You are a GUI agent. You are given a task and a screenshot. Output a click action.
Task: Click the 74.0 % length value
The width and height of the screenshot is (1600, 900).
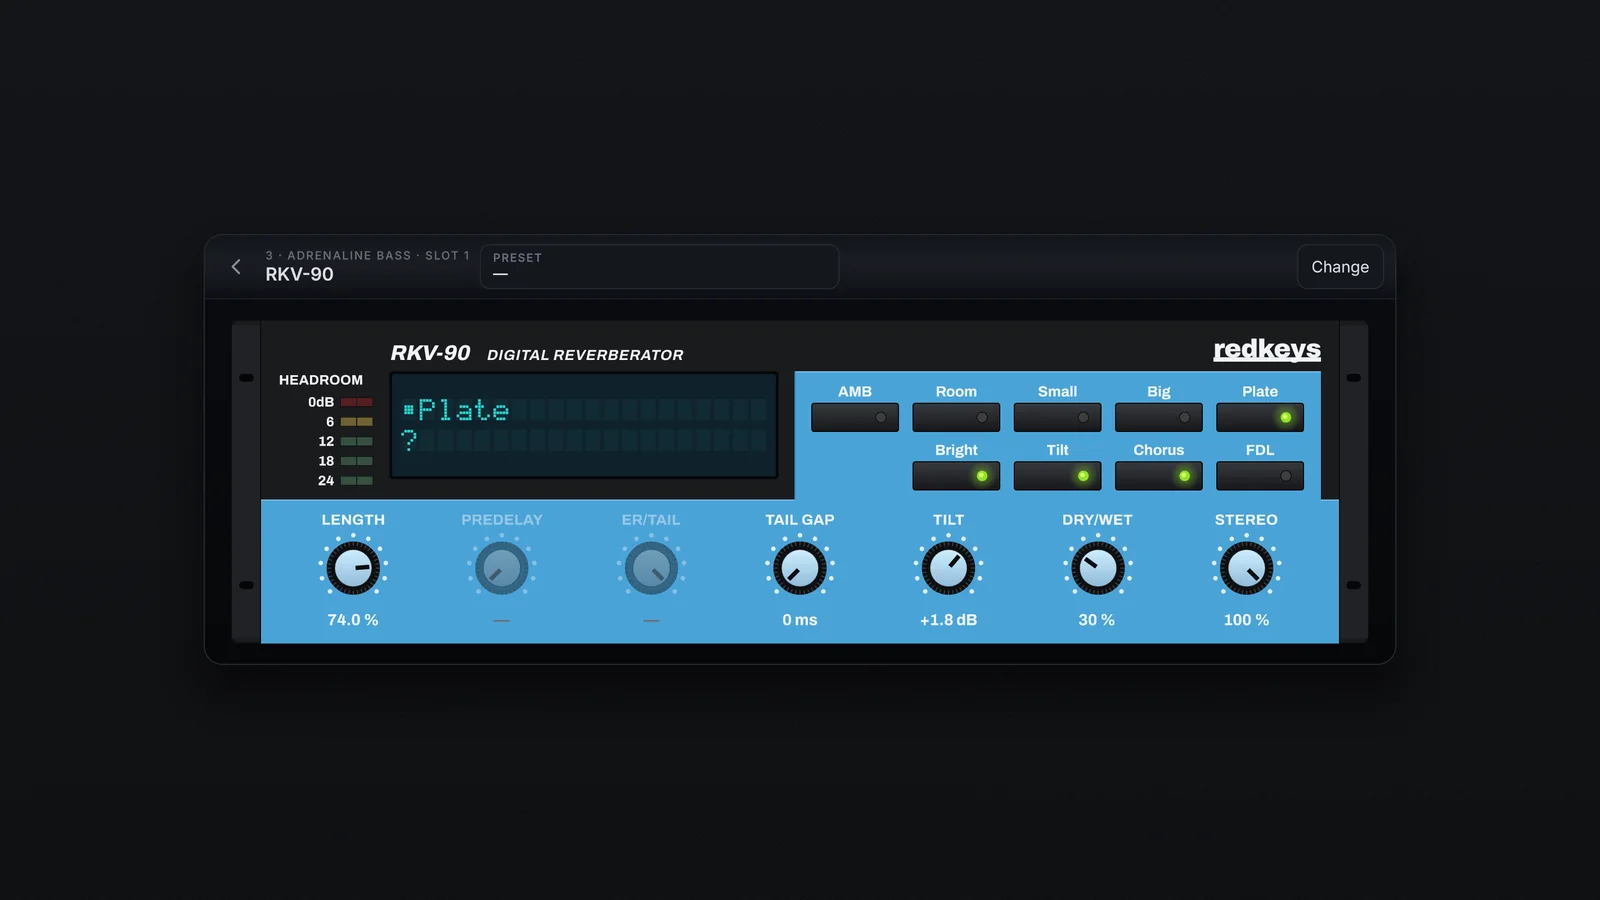point(353,620)
